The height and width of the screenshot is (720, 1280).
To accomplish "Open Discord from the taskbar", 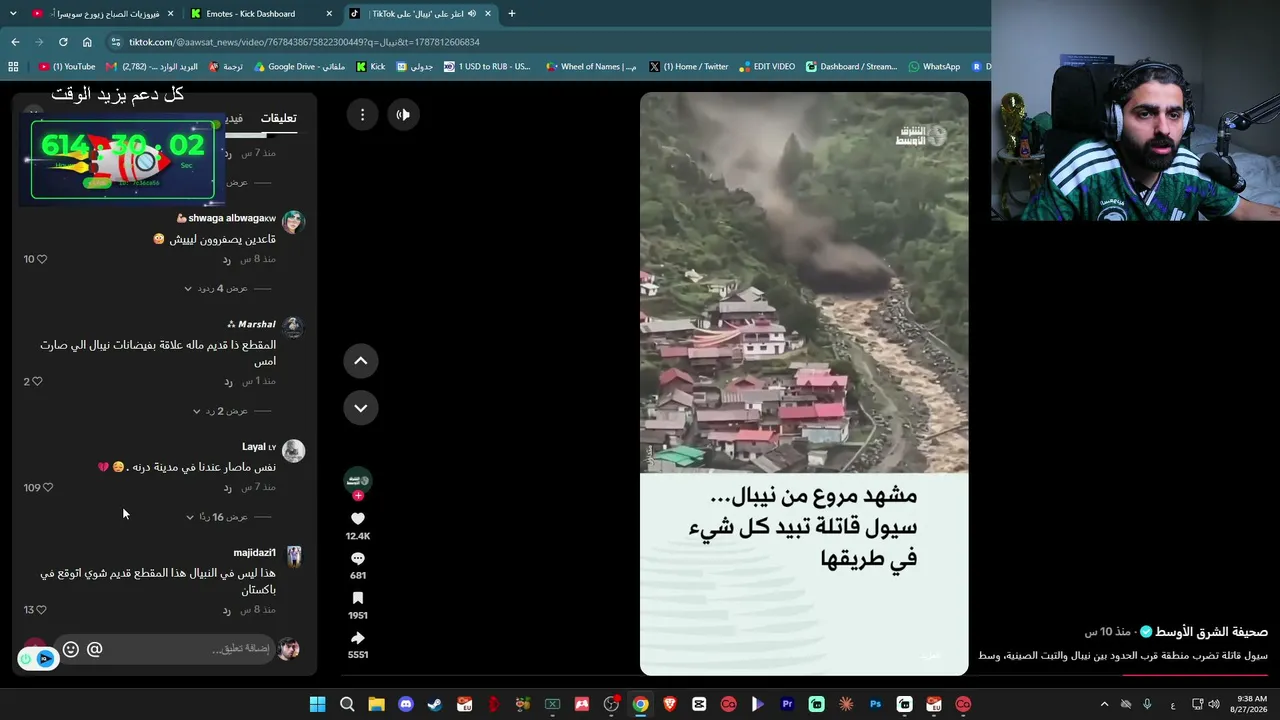I will pos(406,704).
